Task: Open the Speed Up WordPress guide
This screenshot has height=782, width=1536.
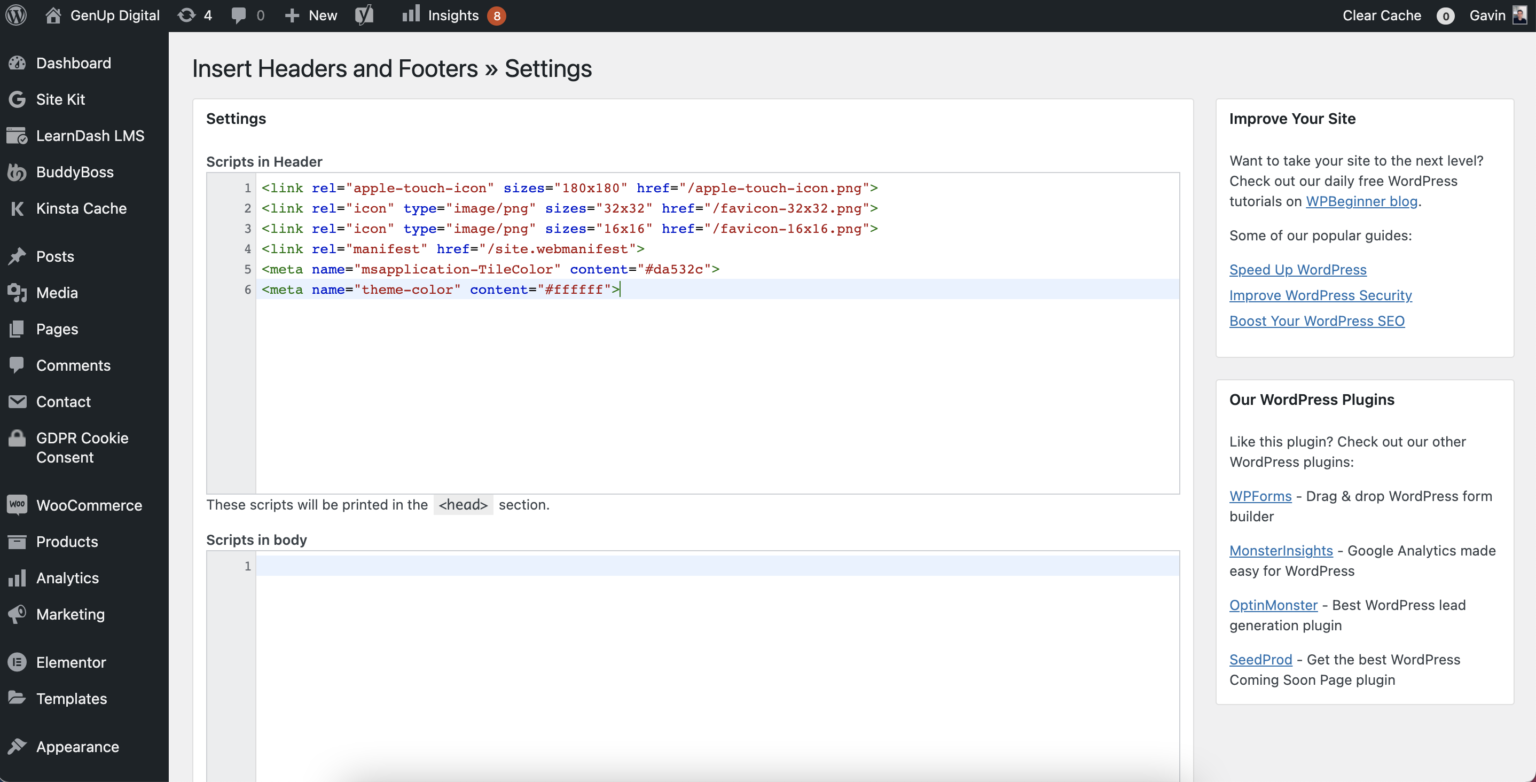Action: pos(1297,270)
